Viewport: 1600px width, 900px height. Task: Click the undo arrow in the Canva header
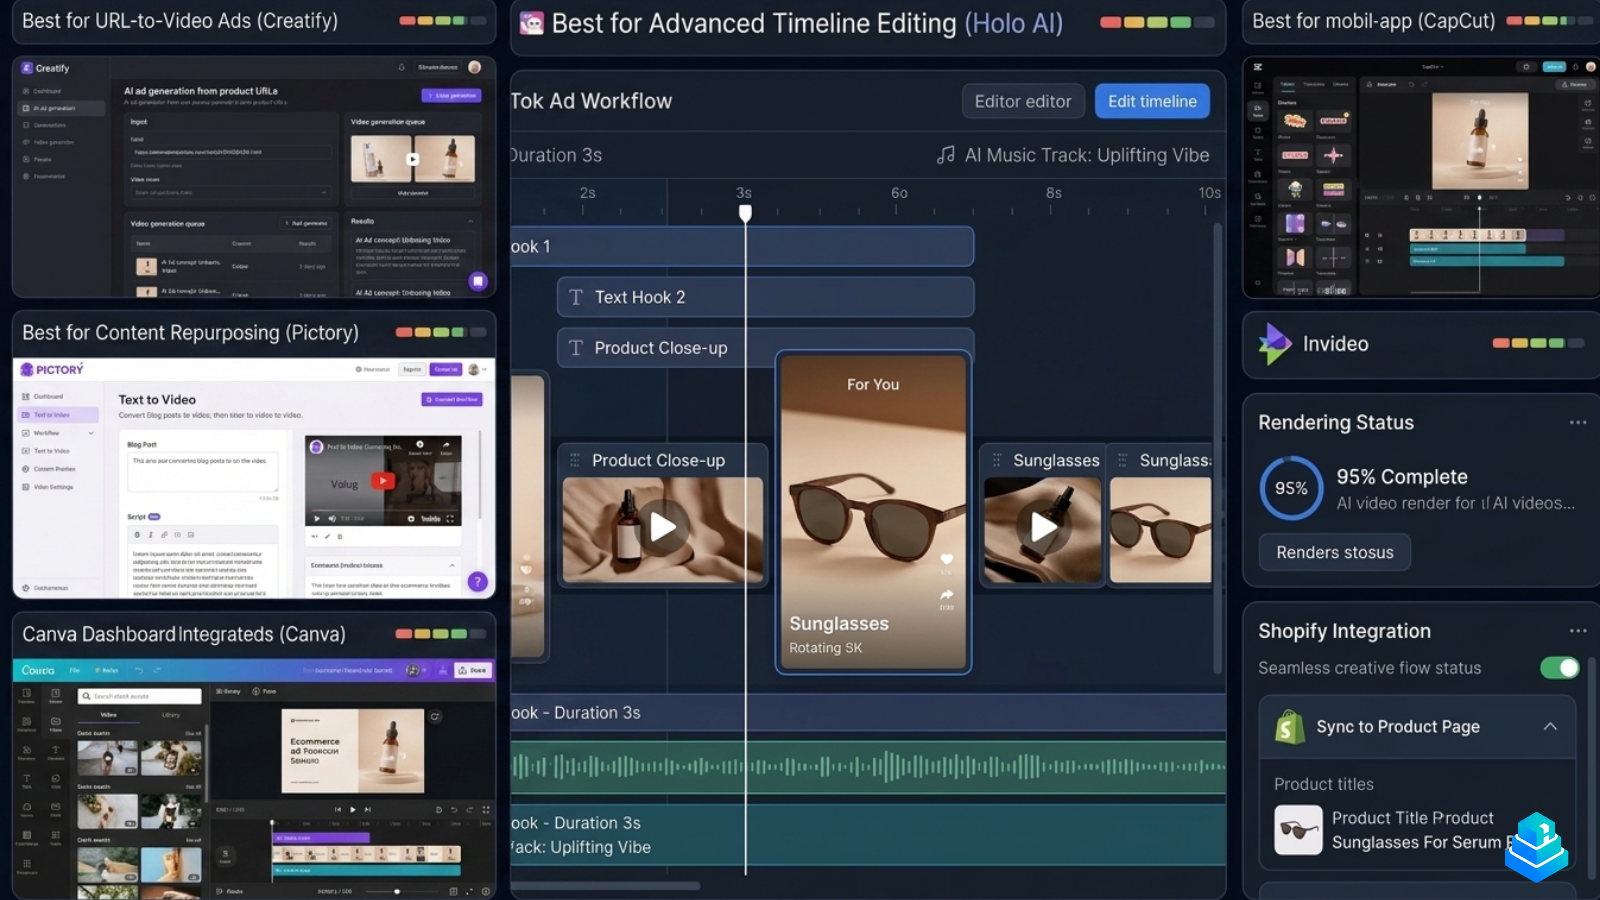pos(139,670)
